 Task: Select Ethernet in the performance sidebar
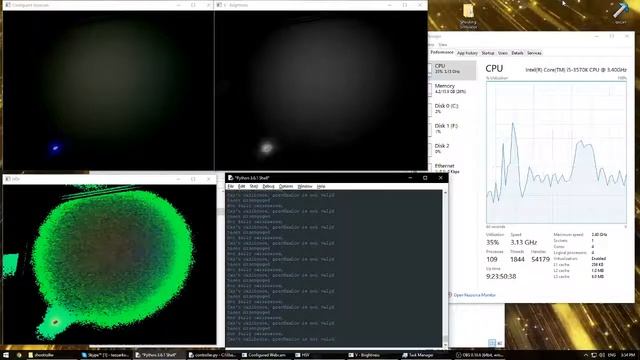452,167
